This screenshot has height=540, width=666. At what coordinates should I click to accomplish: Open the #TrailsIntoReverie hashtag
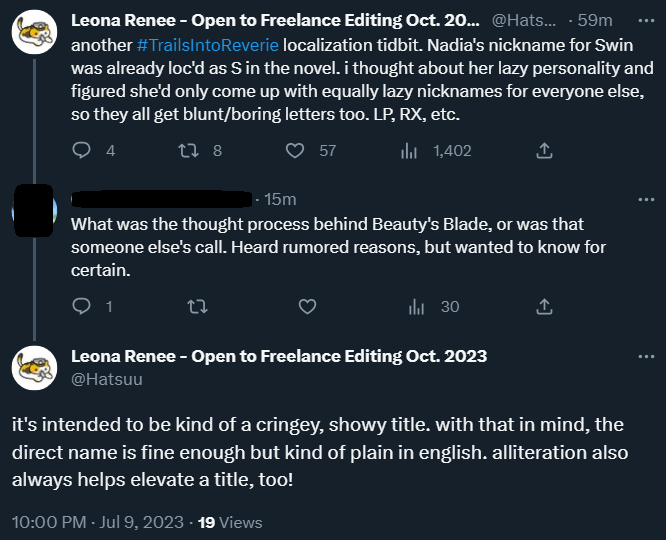click(208, 45)
